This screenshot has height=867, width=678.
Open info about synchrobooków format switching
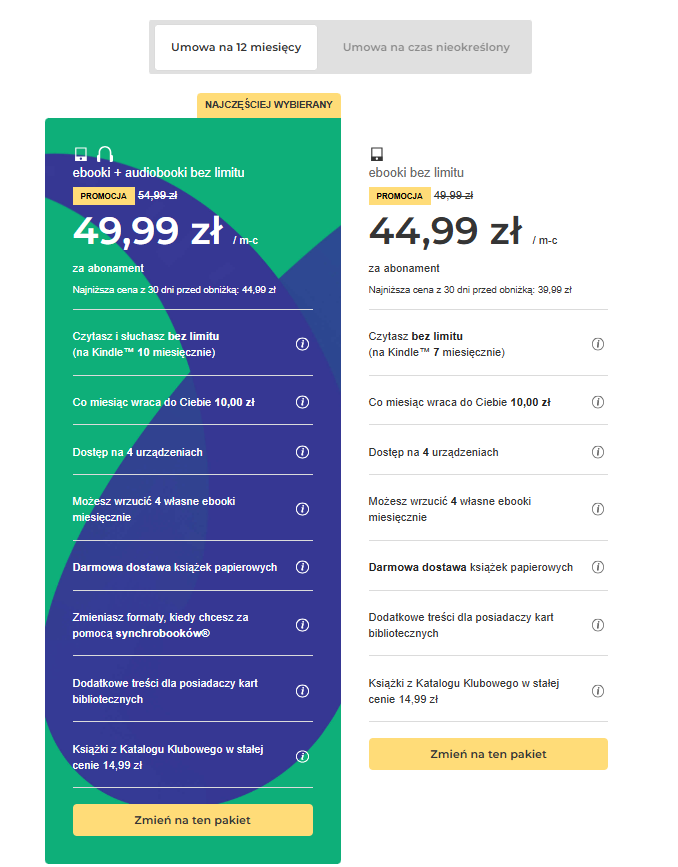pyautogui.click(x=303, y=625)
